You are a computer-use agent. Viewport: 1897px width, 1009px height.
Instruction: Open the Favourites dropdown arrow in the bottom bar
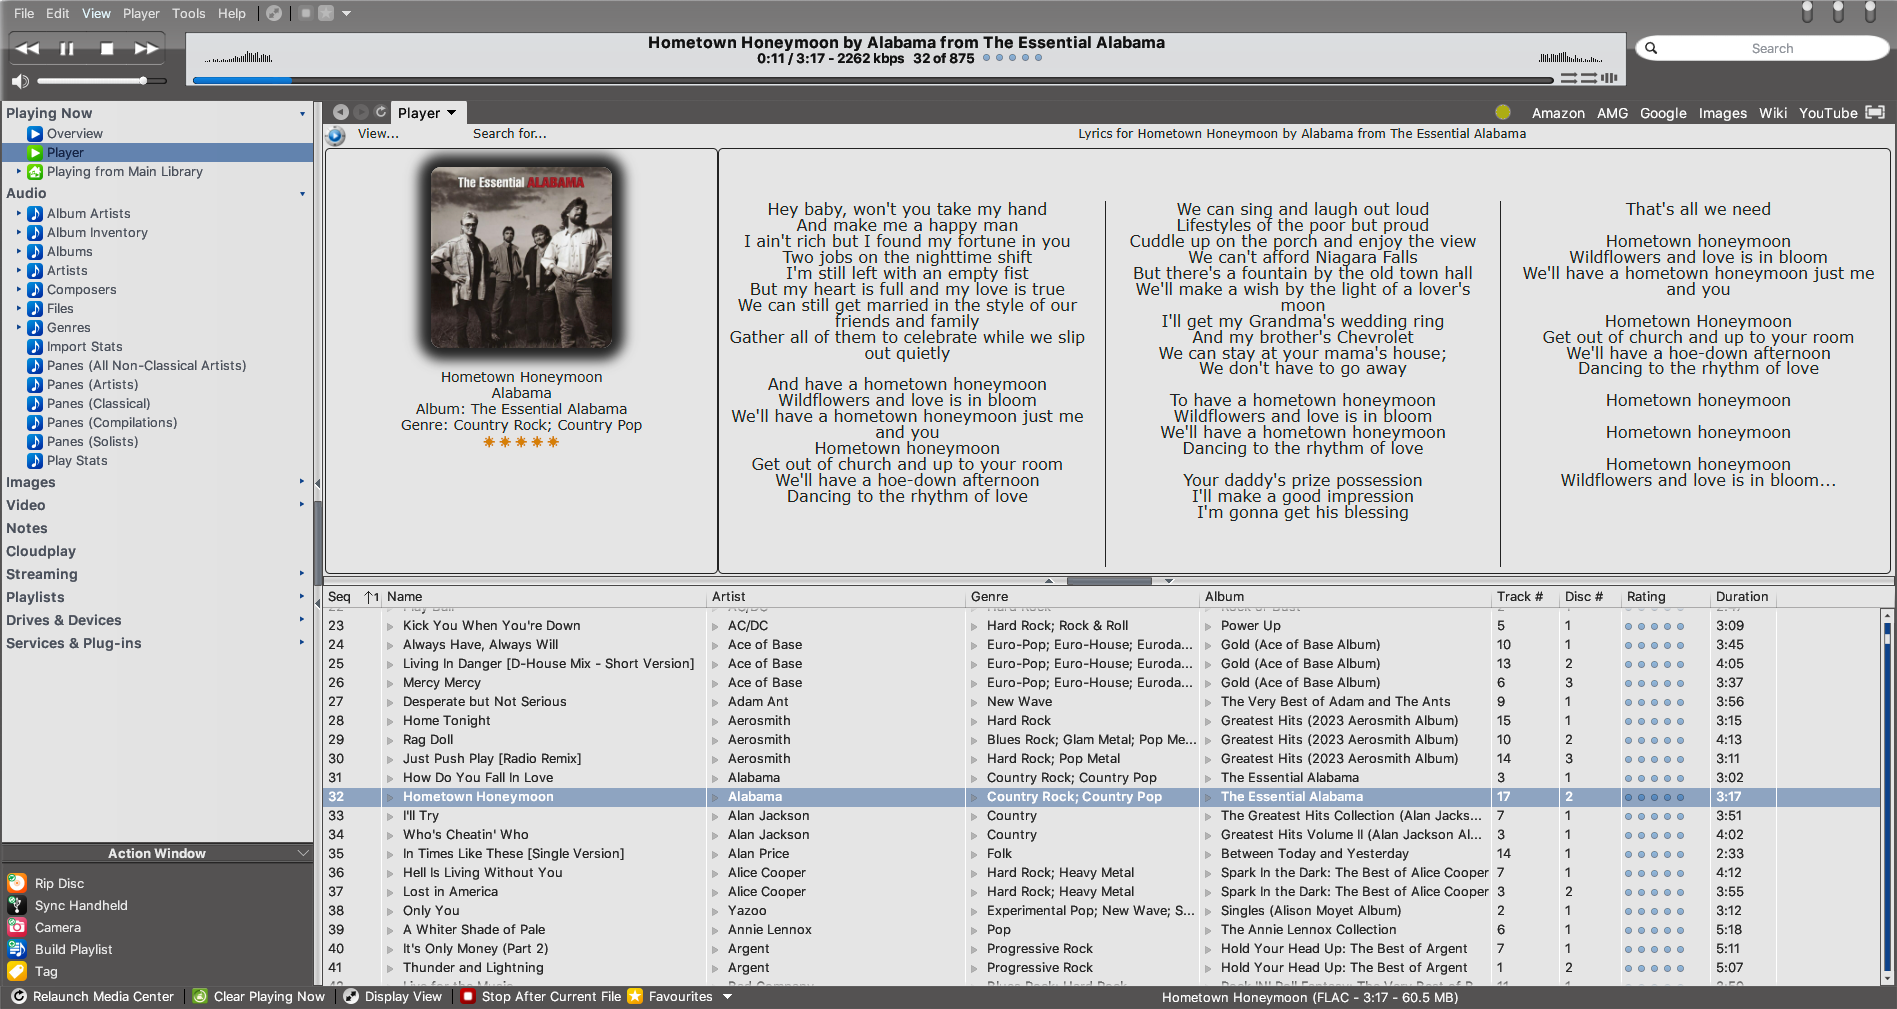pos(727,996)
